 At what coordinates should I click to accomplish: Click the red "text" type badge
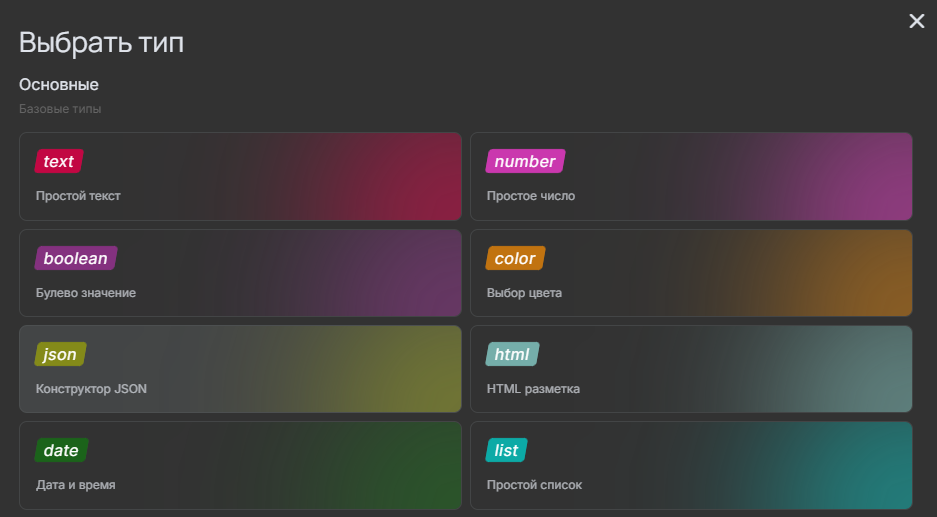coord(58,162)
